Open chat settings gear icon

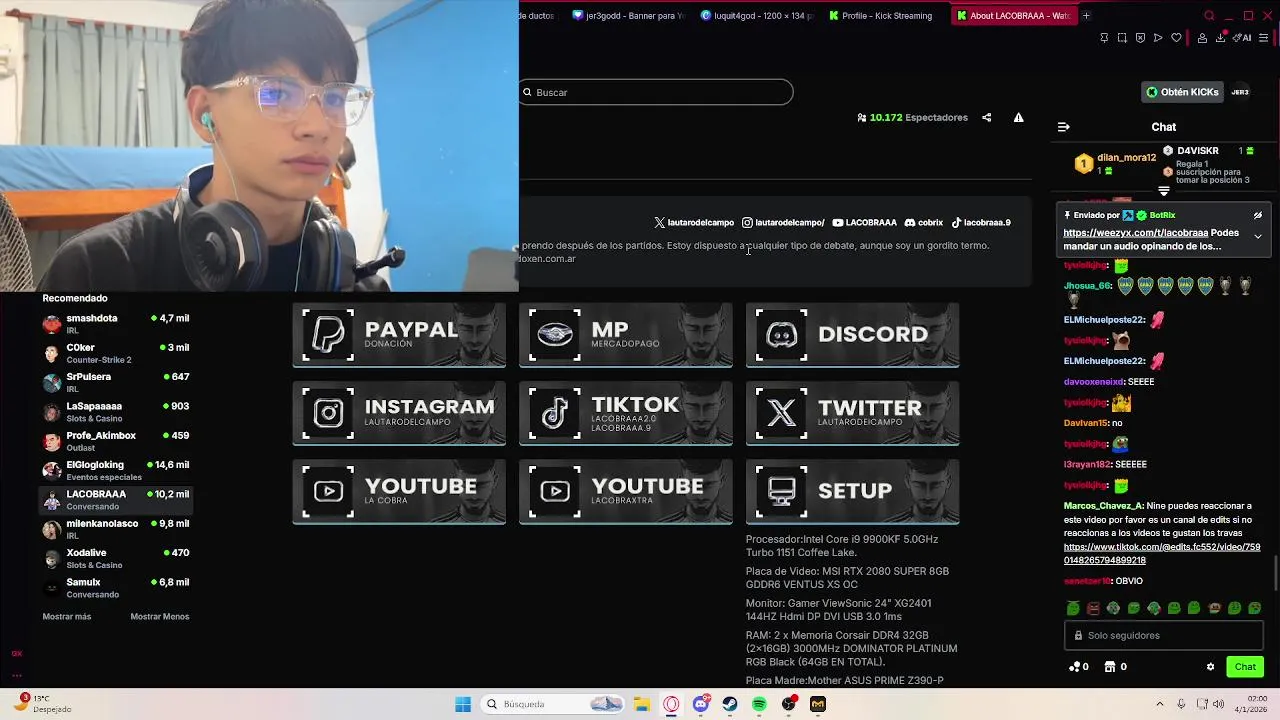click(1210, 667)
